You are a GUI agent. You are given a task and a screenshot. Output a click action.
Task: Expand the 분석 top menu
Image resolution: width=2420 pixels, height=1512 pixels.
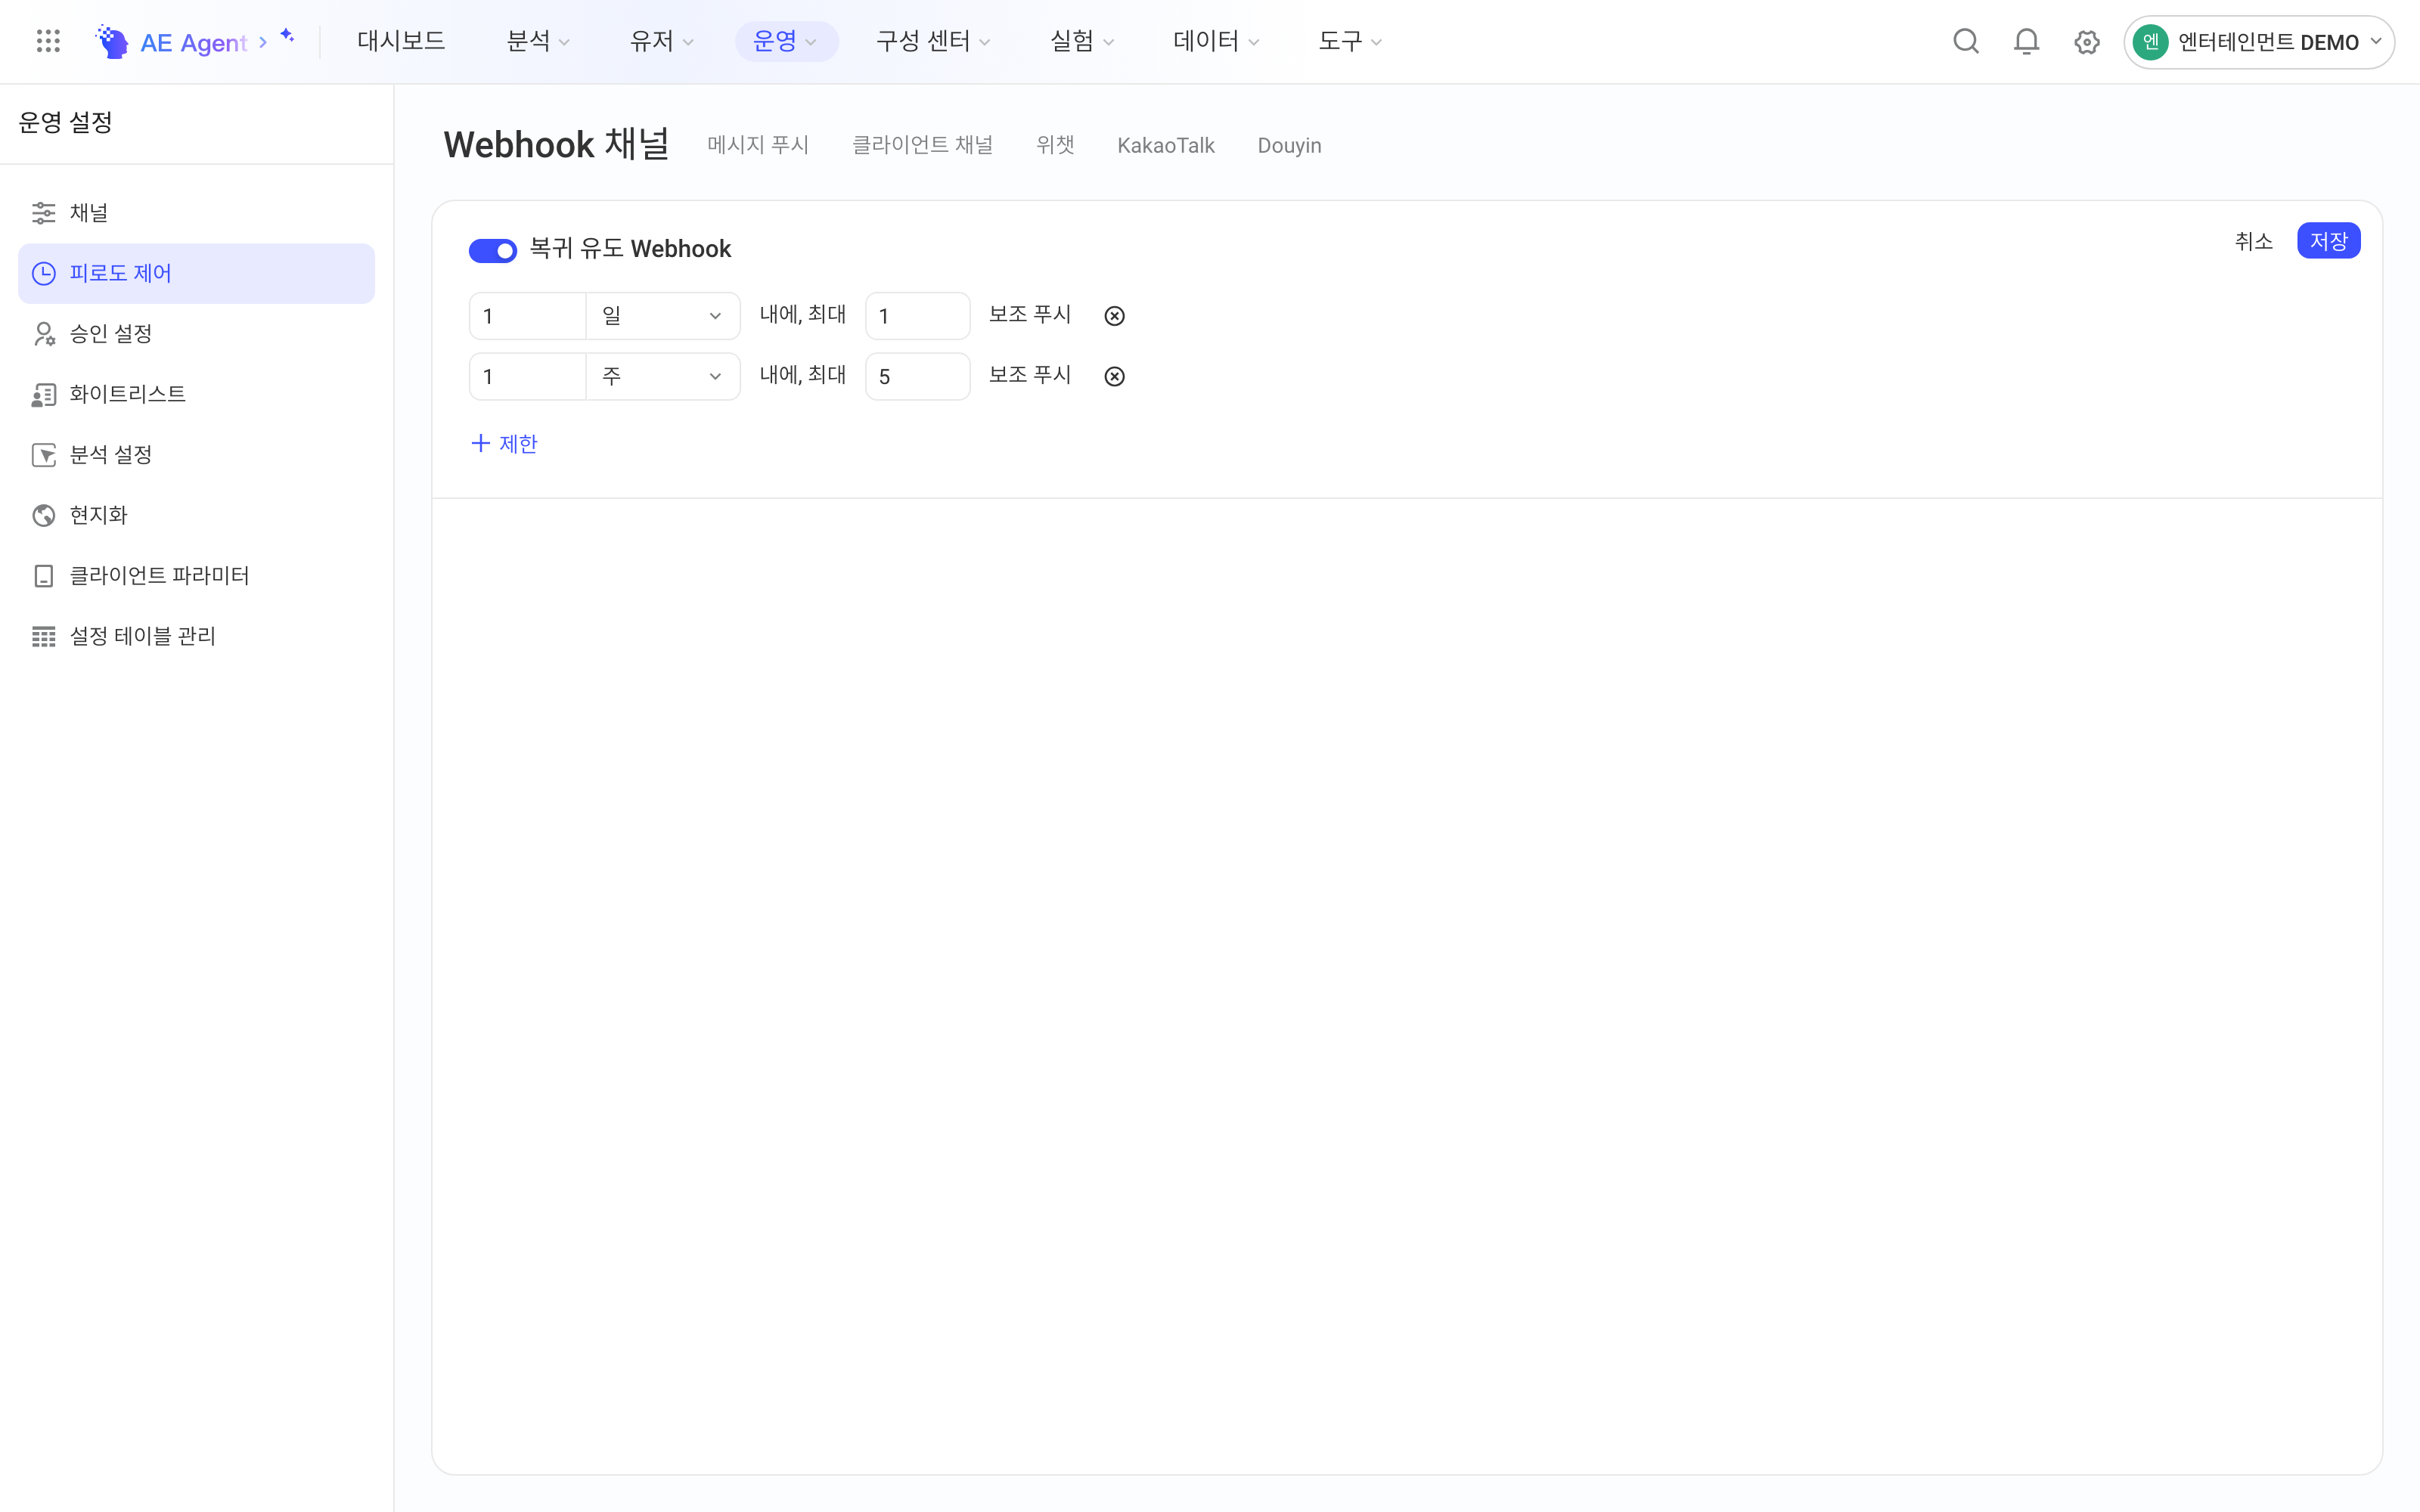[538, 41]
